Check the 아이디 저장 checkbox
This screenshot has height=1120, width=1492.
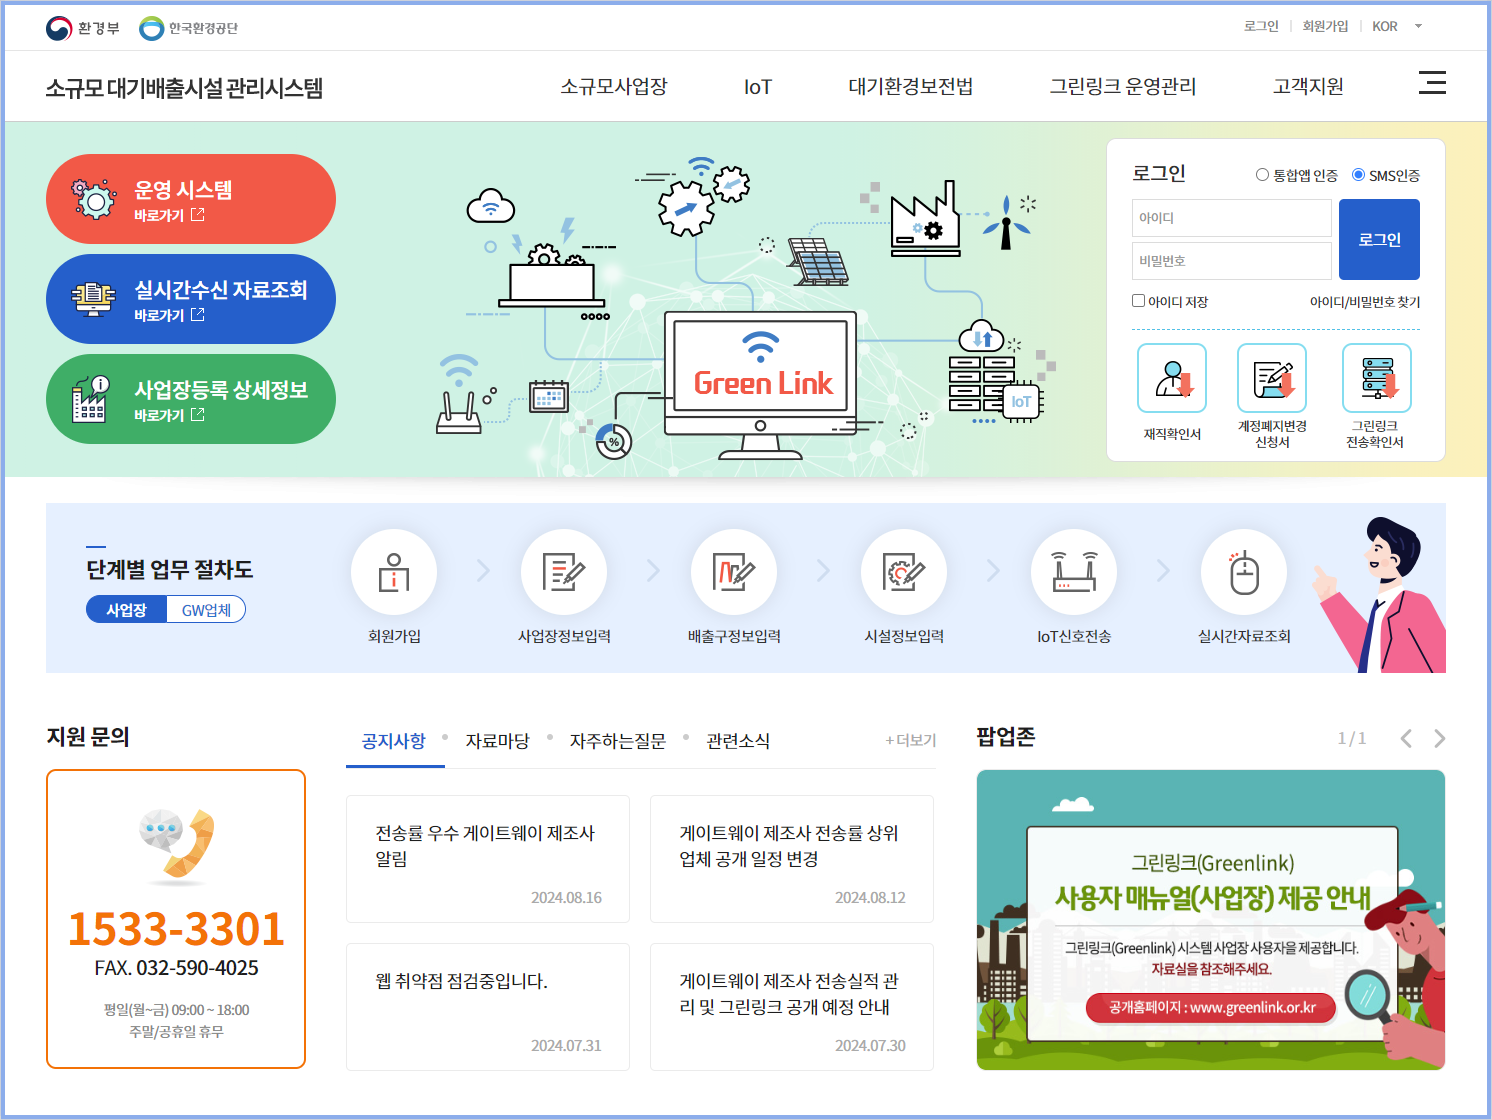tap(1138, 301)
